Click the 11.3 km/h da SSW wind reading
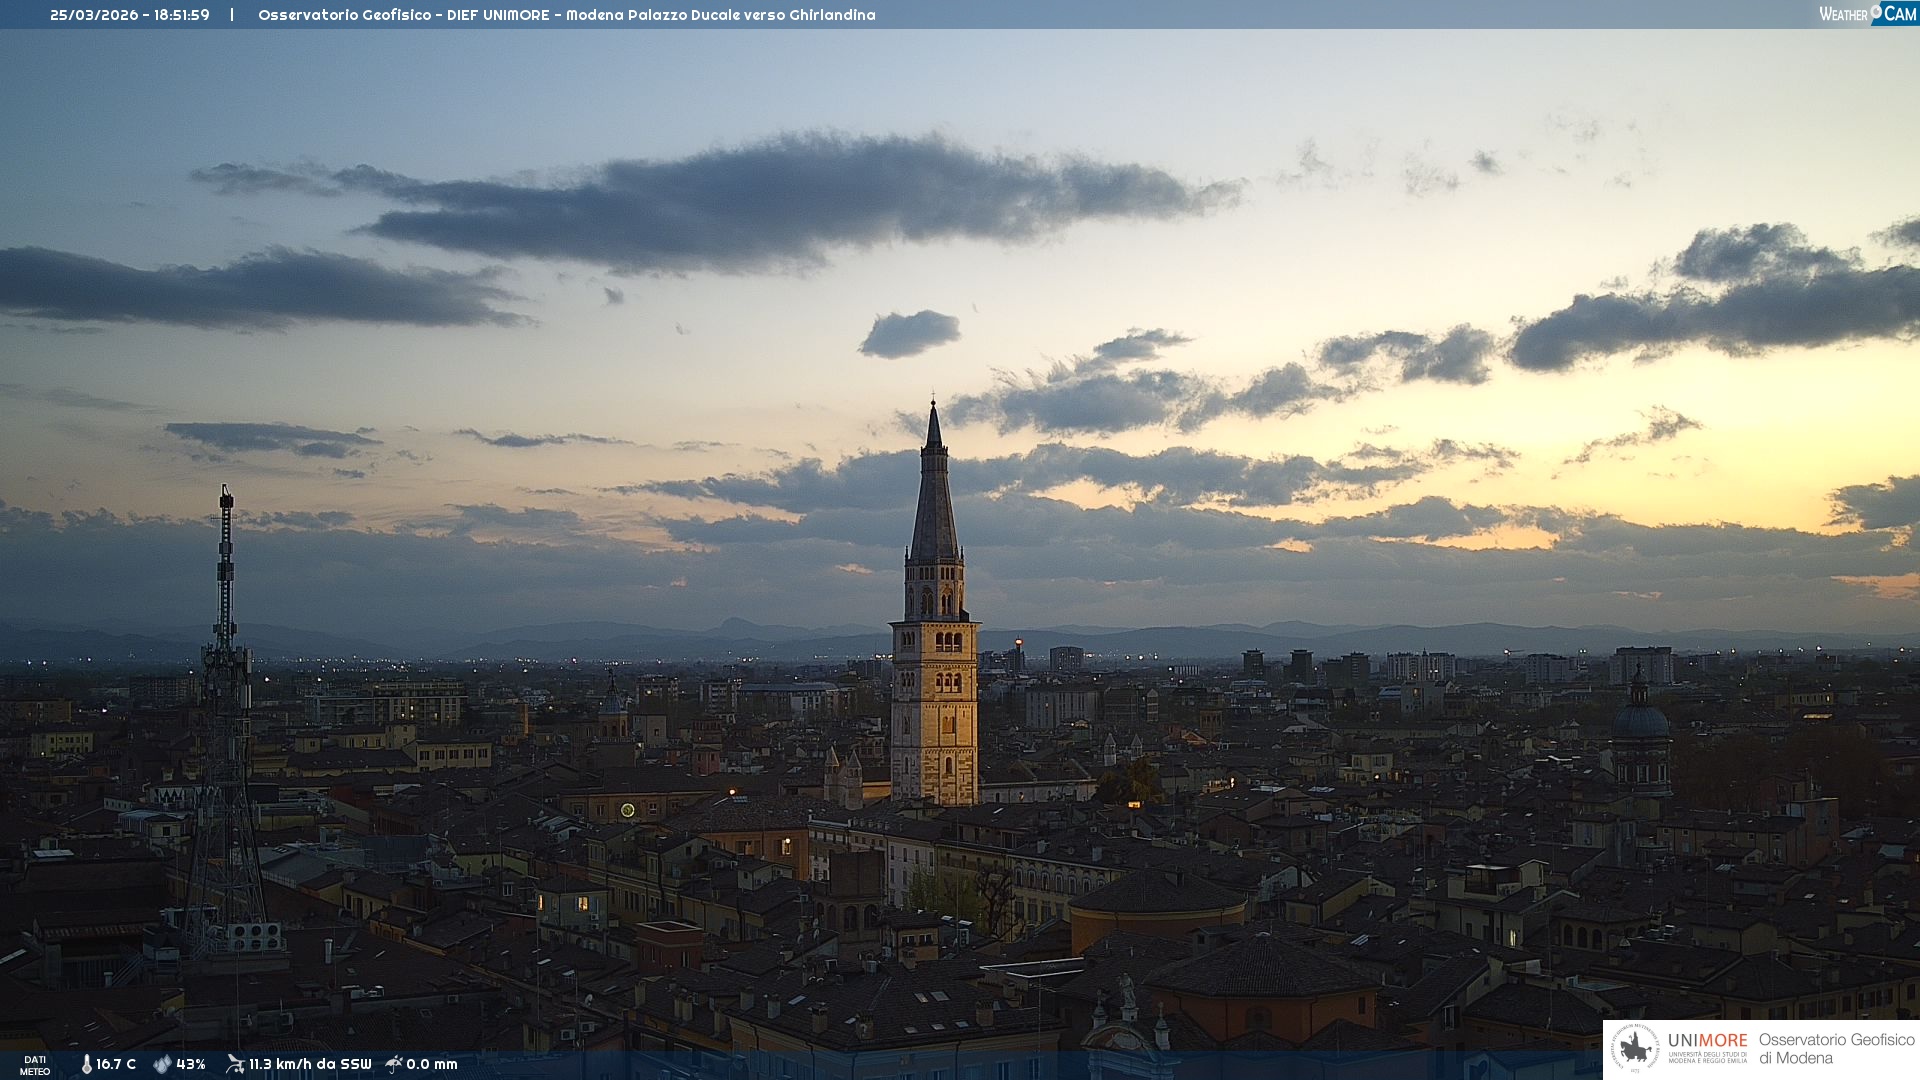 [x=310, y=1064]
